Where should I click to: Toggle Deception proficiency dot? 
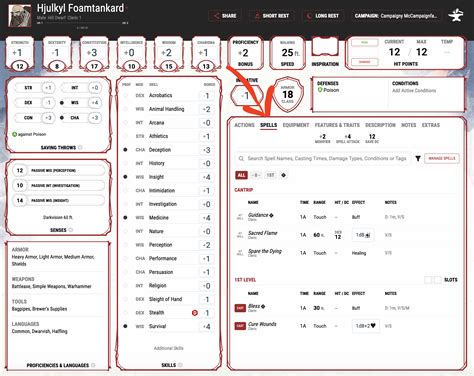point(125,150)
